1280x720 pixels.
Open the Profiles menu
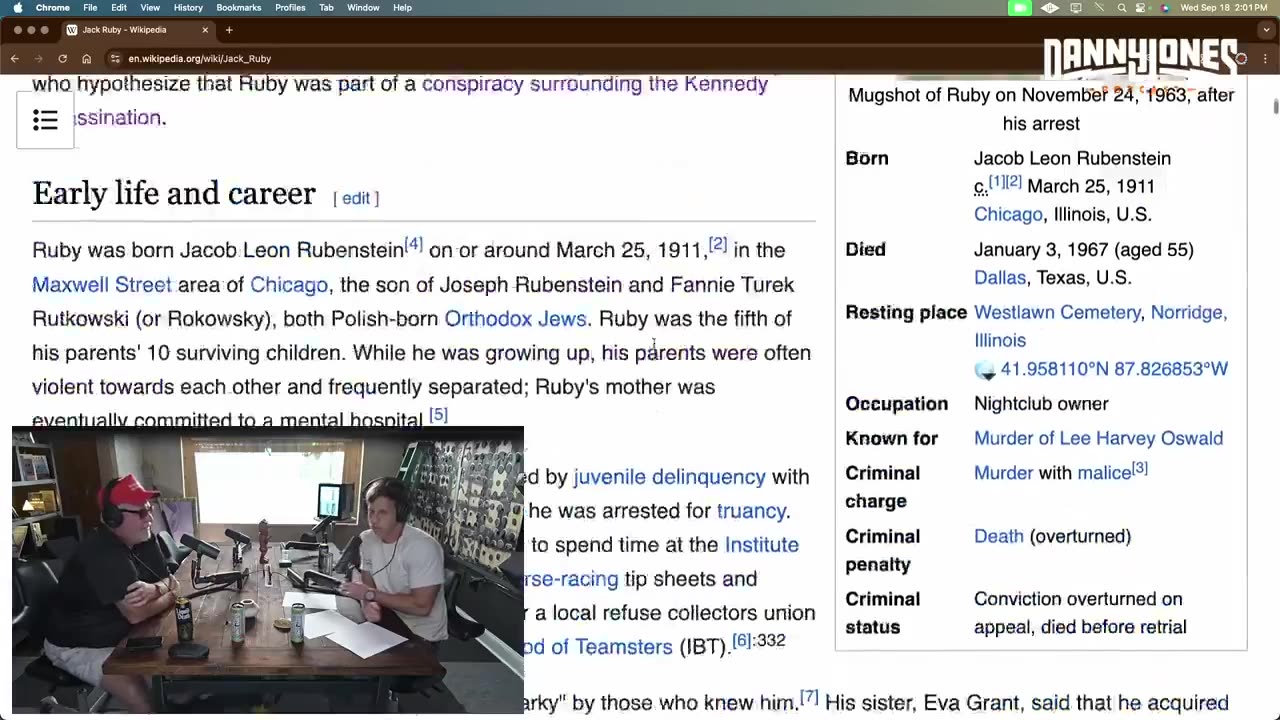(290, 7)
